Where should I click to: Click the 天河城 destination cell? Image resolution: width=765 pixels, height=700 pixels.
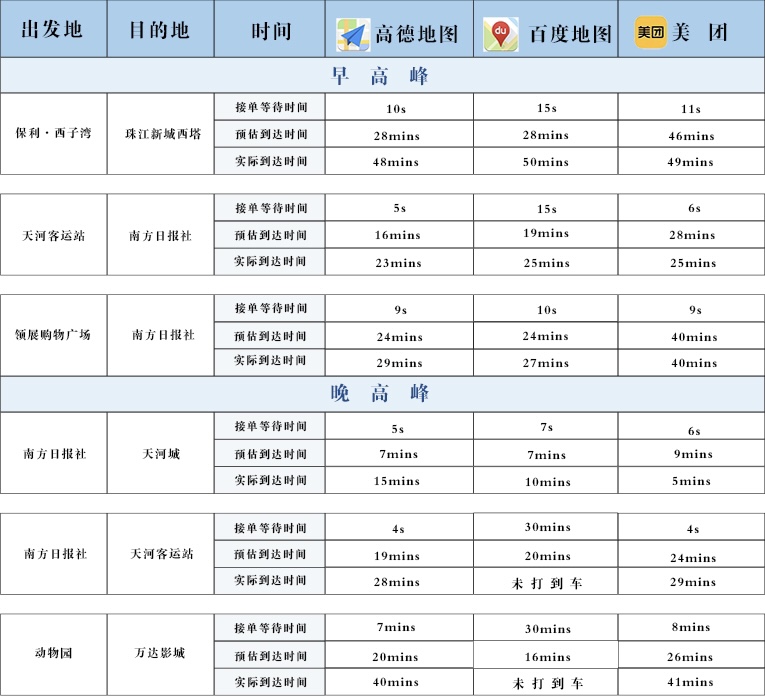pos(160,453)
